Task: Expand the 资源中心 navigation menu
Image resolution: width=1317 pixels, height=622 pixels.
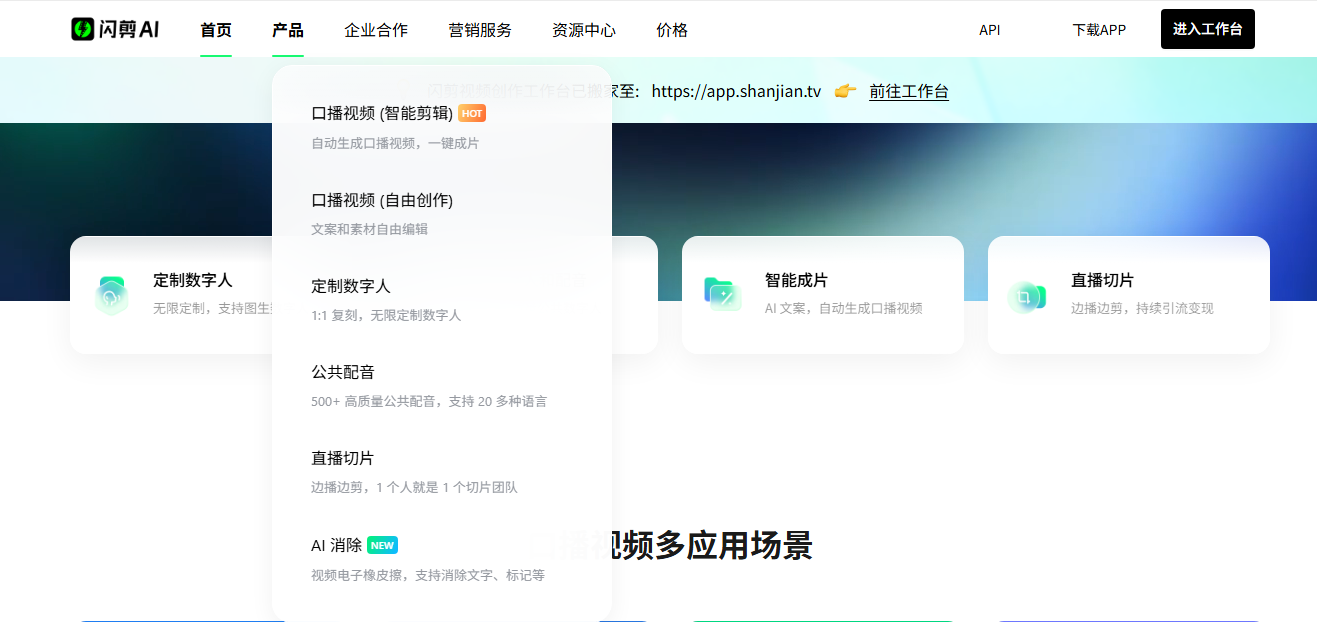Action: pyautogui.click(x=584, y=30)
